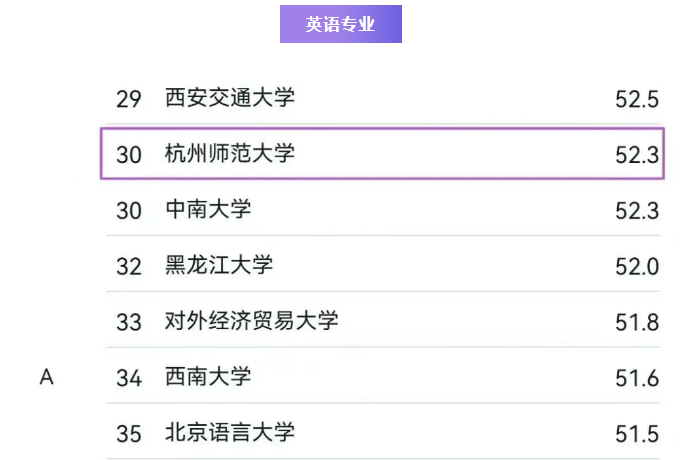Select the rank number 34
Viewport: 685px width, 460px height.
(x=129, y=378)
